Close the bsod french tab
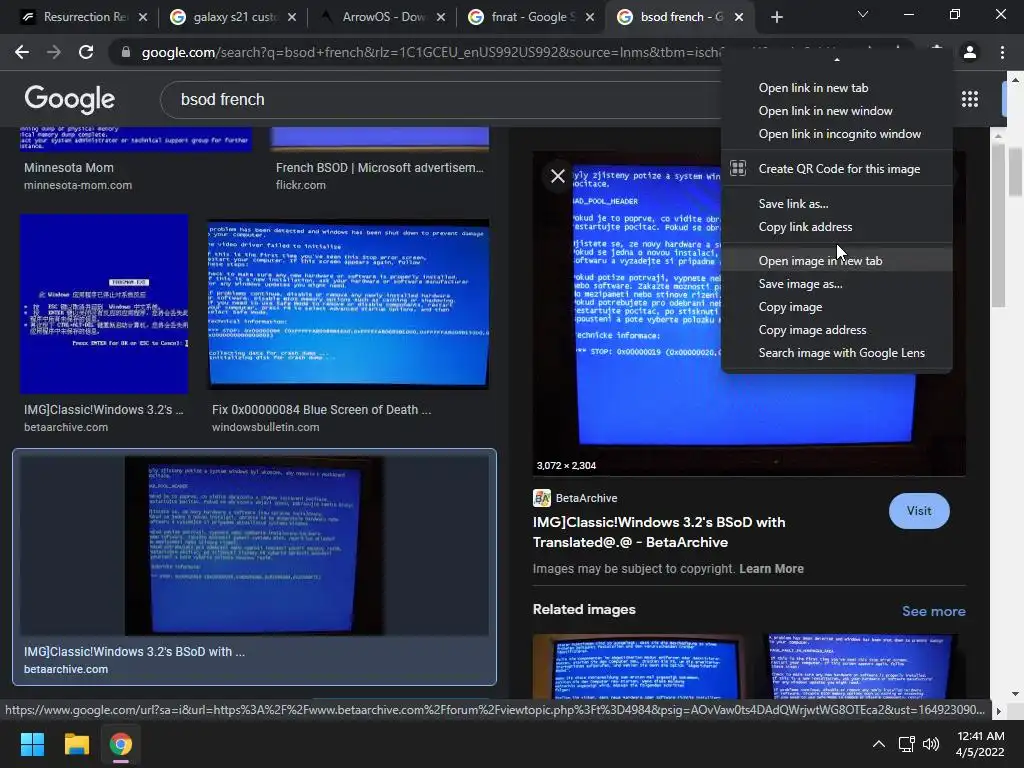 tap(739, 17)
